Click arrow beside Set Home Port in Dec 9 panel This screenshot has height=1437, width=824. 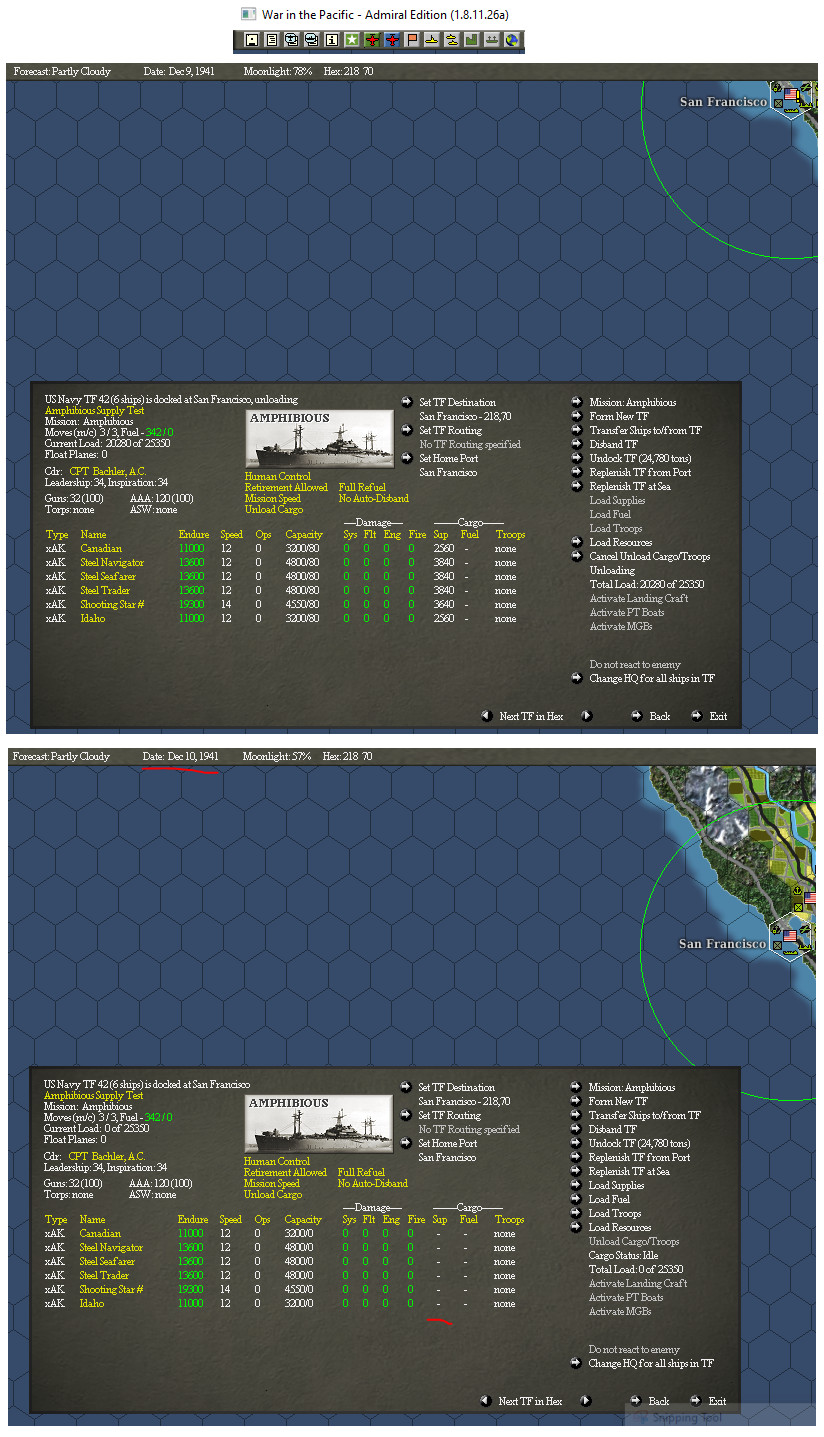click(x=407, y=458)
